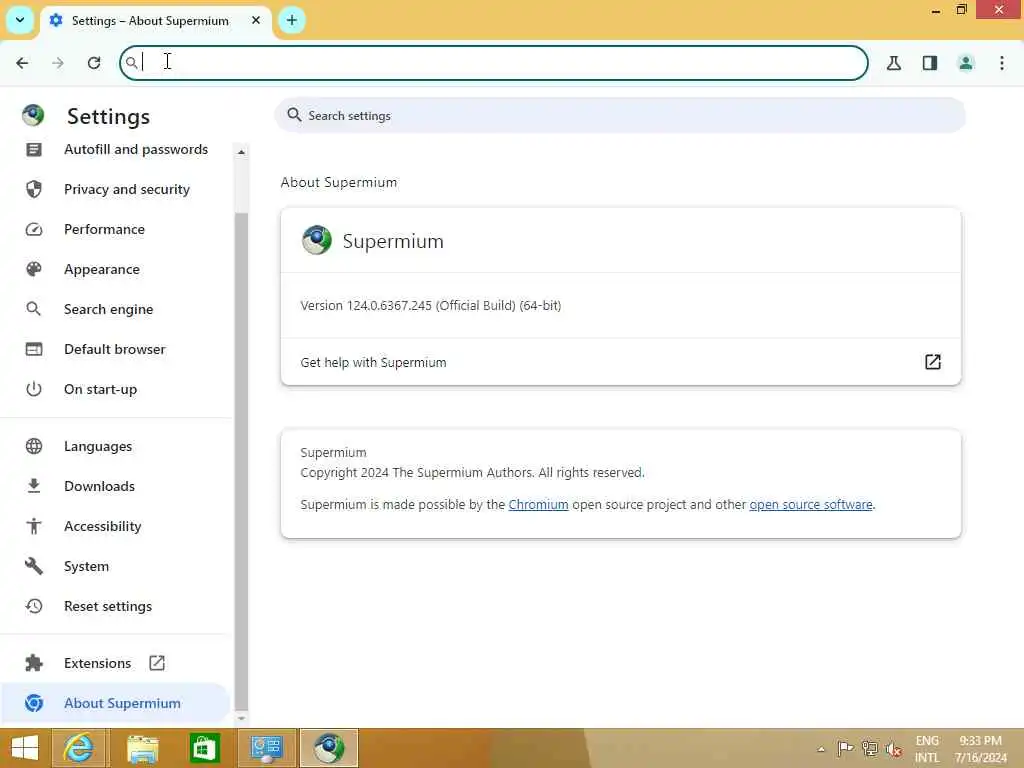Click the On start-up power icon
1024x768 pixels.
click(34, 389)
